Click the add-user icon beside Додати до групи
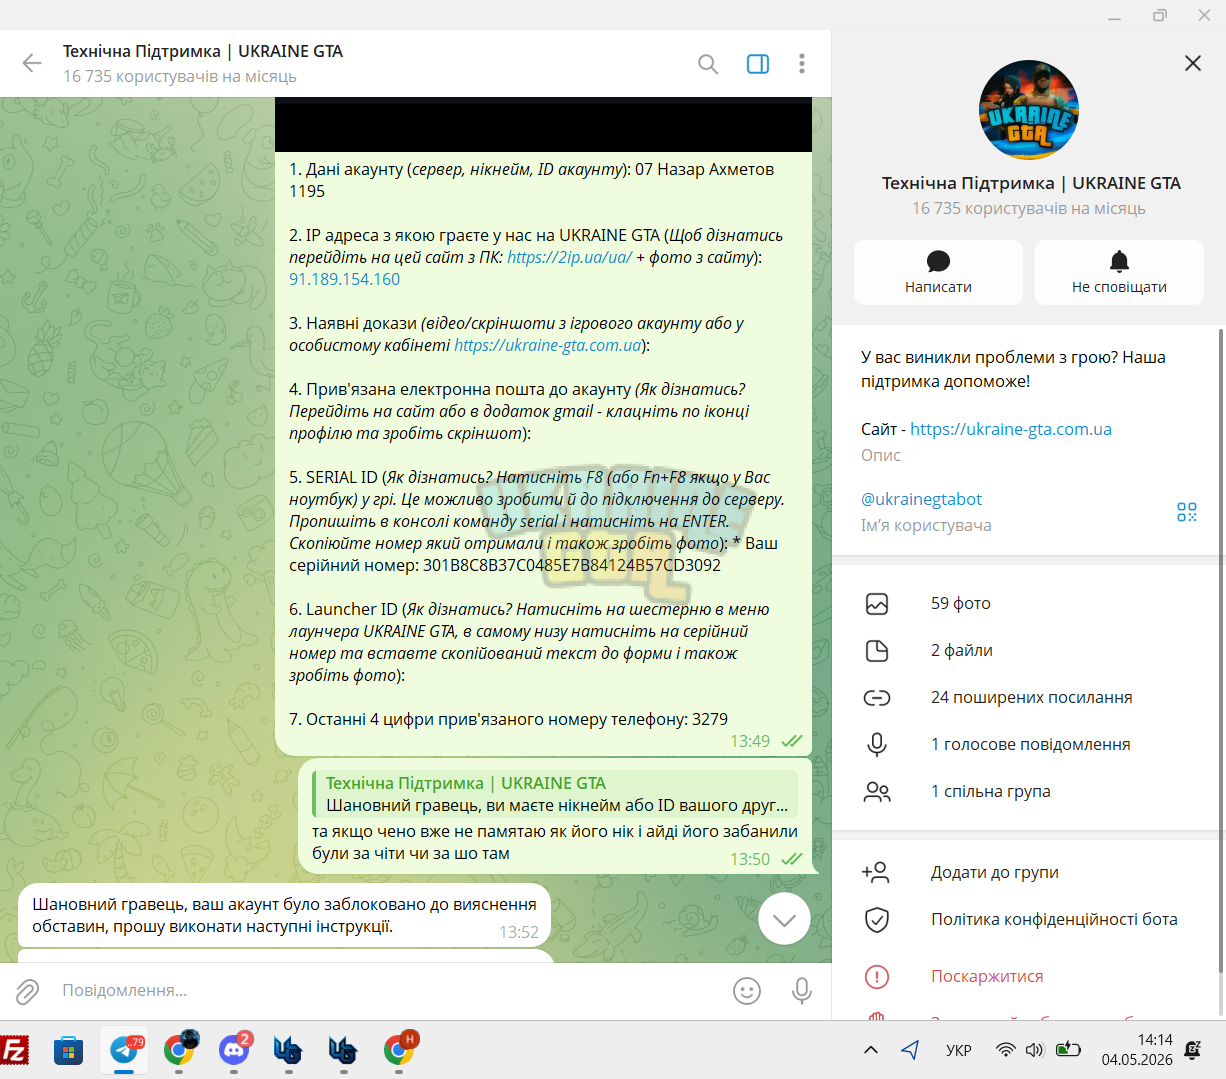Image resolution: width=1226 pixels, height=1079 pixels. pyautogui.click(x=876, y=872)
